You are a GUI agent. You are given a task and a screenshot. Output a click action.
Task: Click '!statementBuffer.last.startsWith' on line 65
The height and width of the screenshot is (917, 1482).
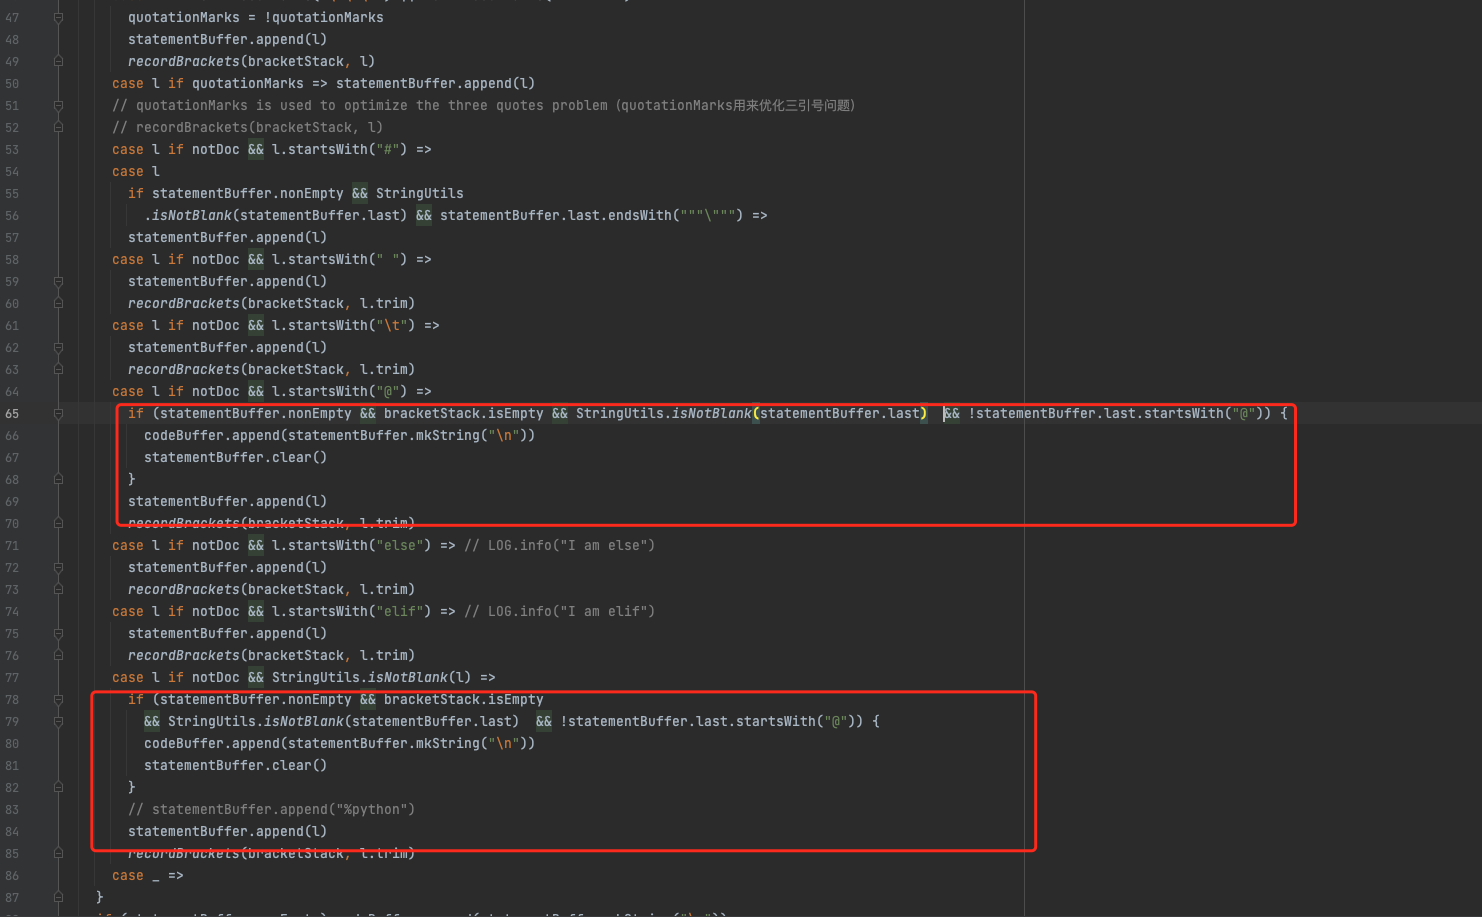tap(1096, 414)
